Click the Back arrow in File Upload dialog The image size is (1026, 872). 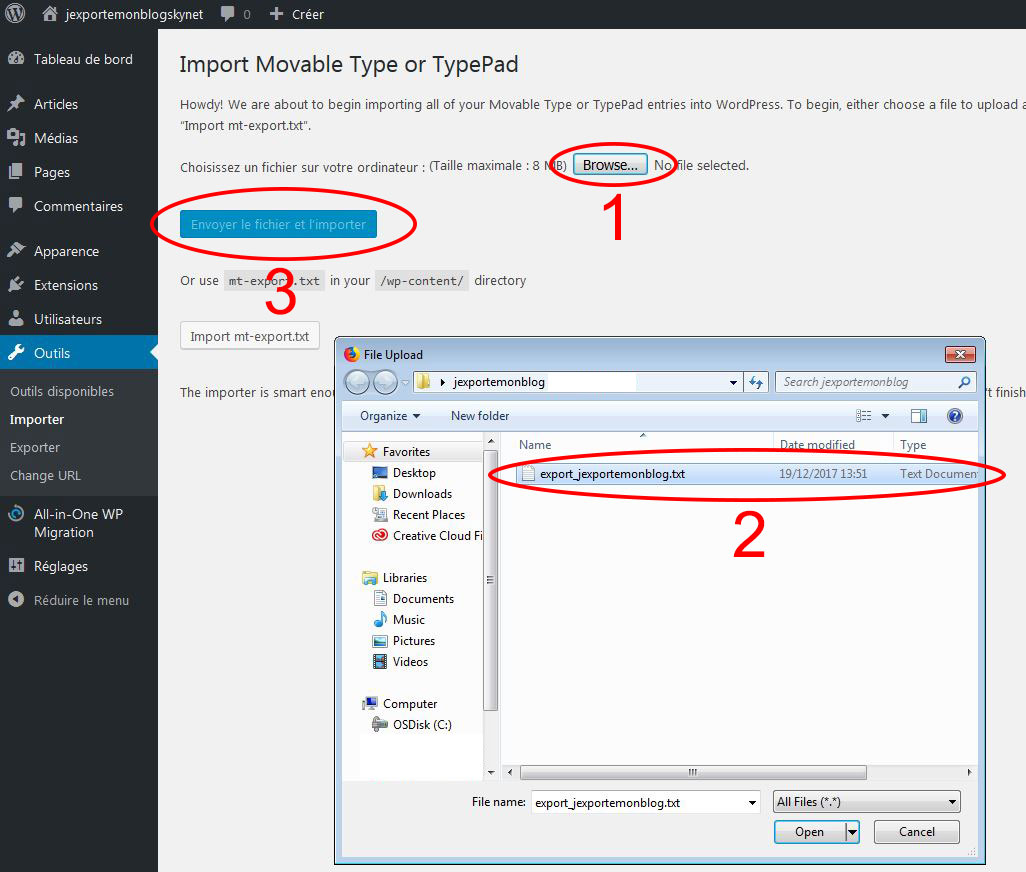pyautogui.click(x=357, y=382)
